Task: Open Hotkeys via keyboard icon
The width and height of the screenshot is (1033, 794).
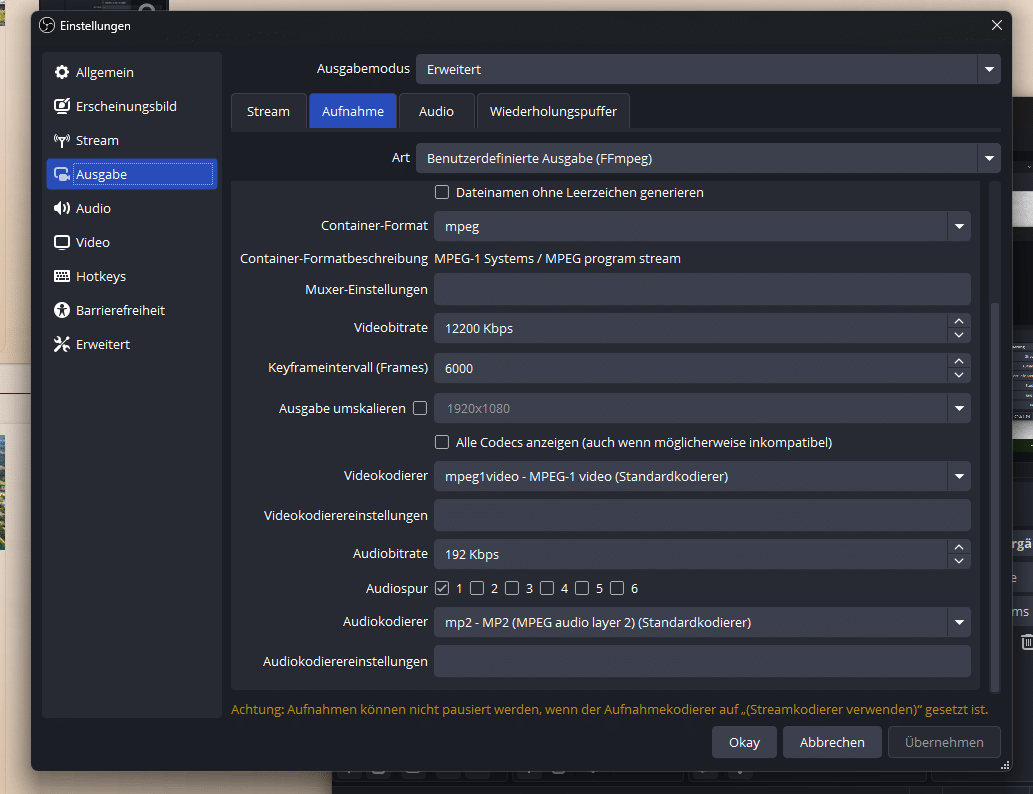Action: click(62, 277)
